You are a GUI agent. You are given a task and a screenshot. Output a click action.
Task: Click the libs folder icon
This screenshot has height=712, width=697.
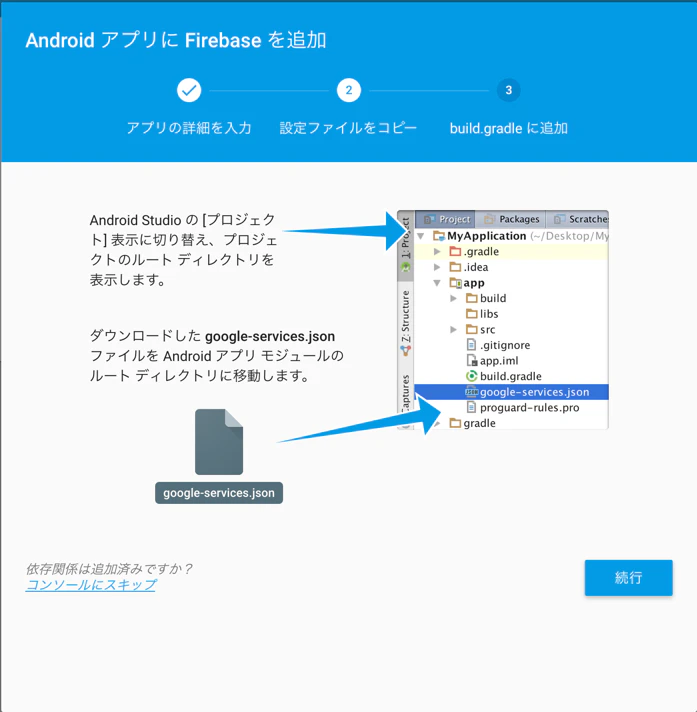(472, 314)
